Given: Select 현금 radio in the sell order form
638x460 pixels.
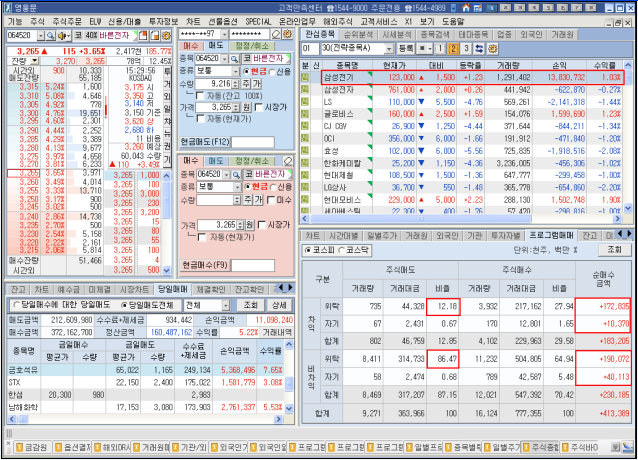Looking at the screenshot, I should pos(246,72).
